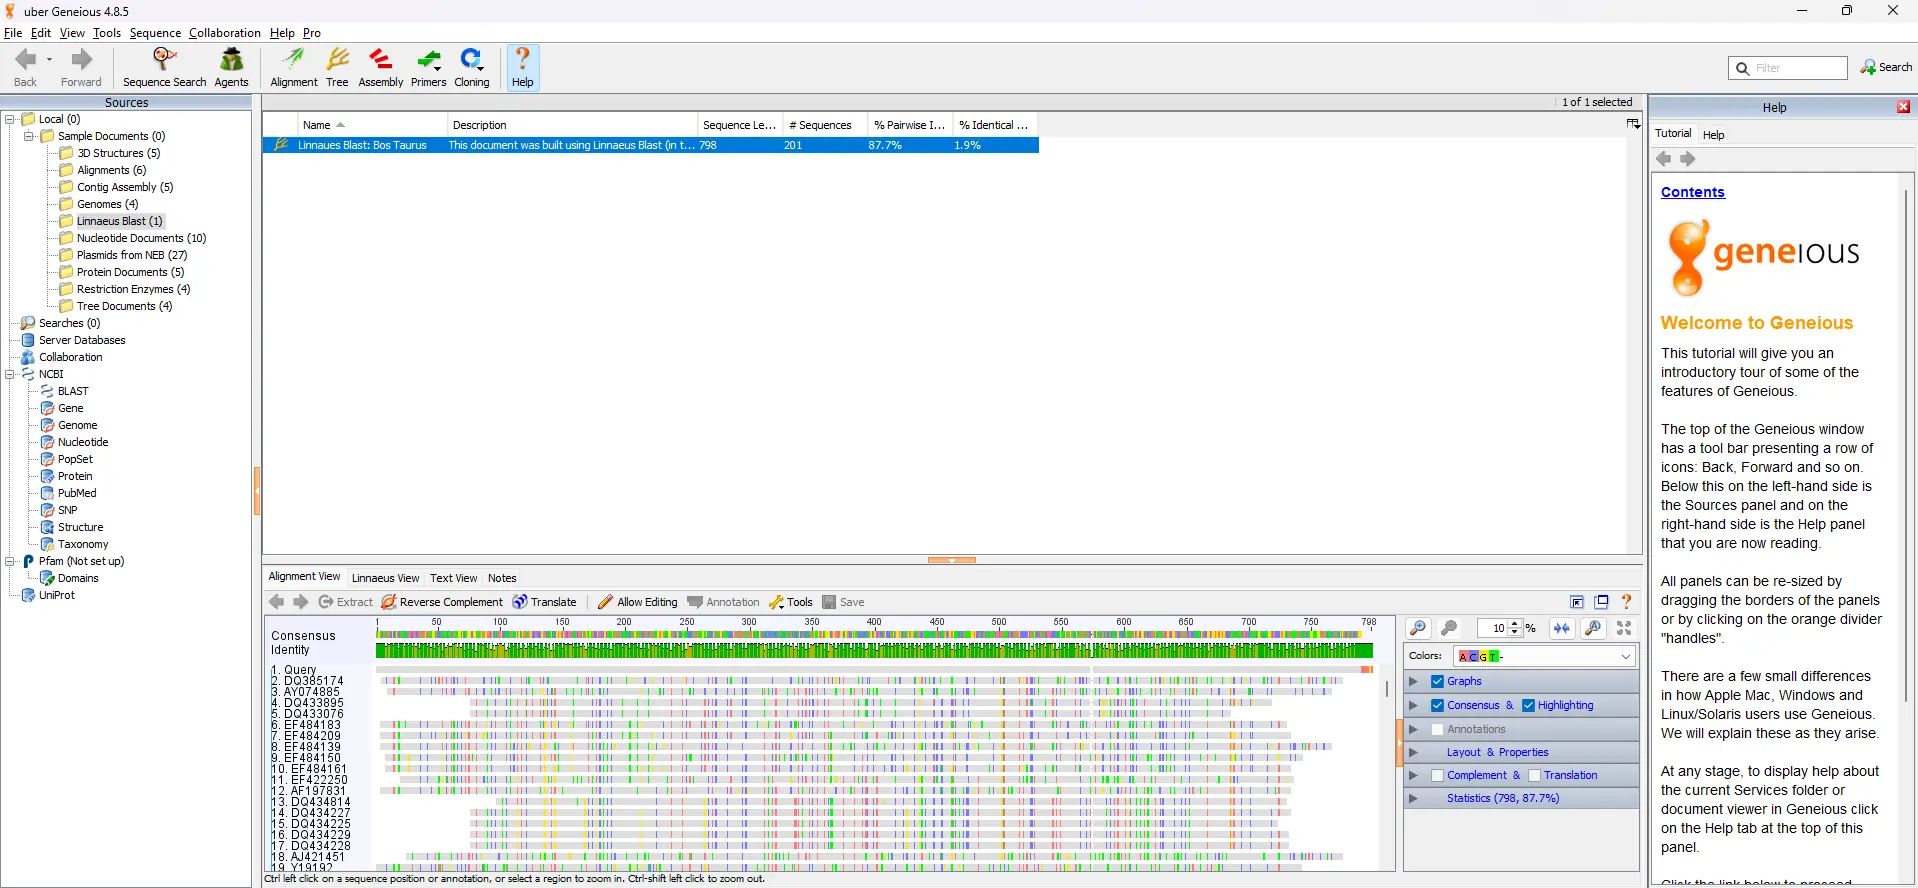Toggle the Consensus checkbox

1437,705
